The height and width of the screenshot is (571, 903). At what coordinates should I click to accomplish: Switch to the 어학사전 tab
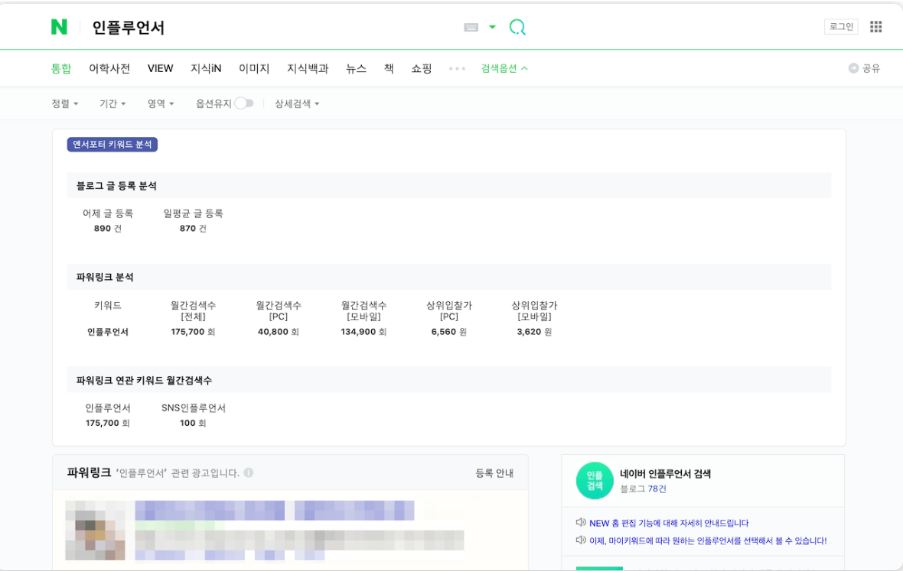109,68
